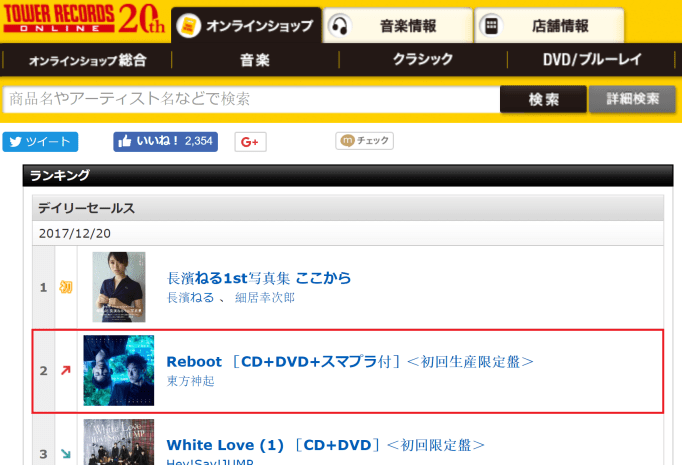Open the Reboot album cover thumbnail
682x465 pixels.
coord(119,371)
